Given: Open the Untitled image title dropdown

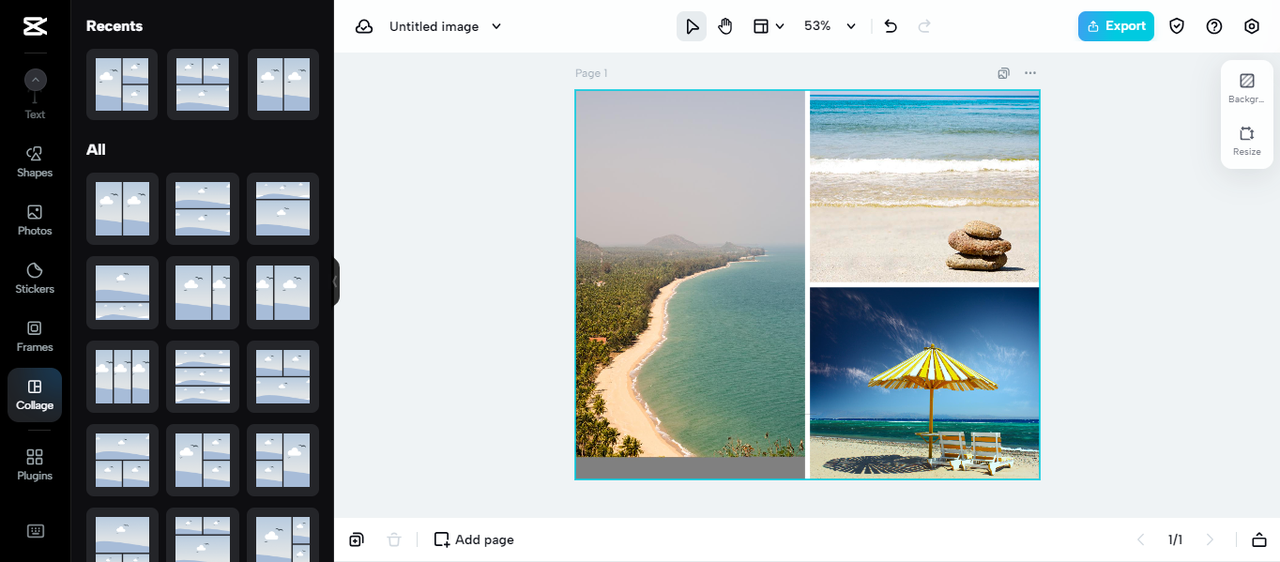Looking at the screenshot, I should tap(445, 26).
